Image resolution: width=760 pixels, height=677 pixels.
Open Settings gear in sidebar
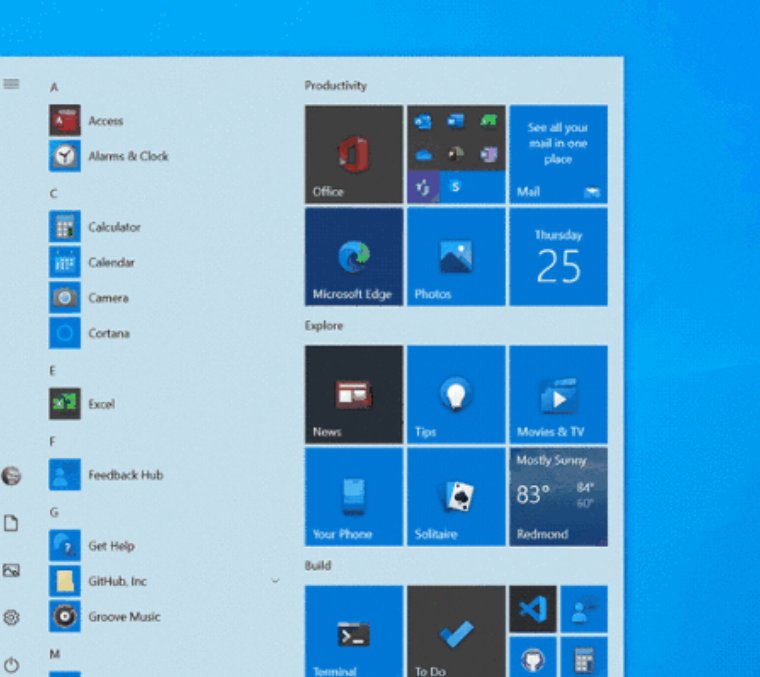(x=11, y=617)
